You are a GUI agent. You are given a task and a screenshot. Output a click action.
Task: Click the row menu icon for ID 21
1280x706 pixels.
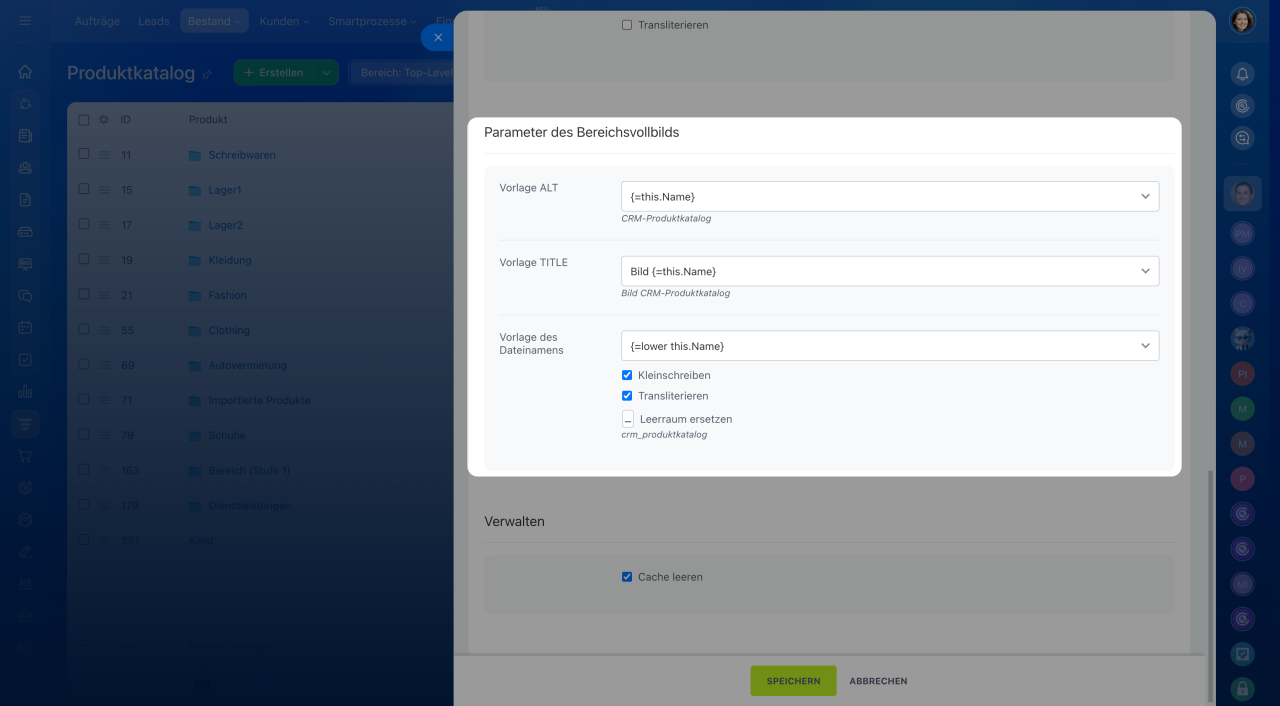[104, 295]
